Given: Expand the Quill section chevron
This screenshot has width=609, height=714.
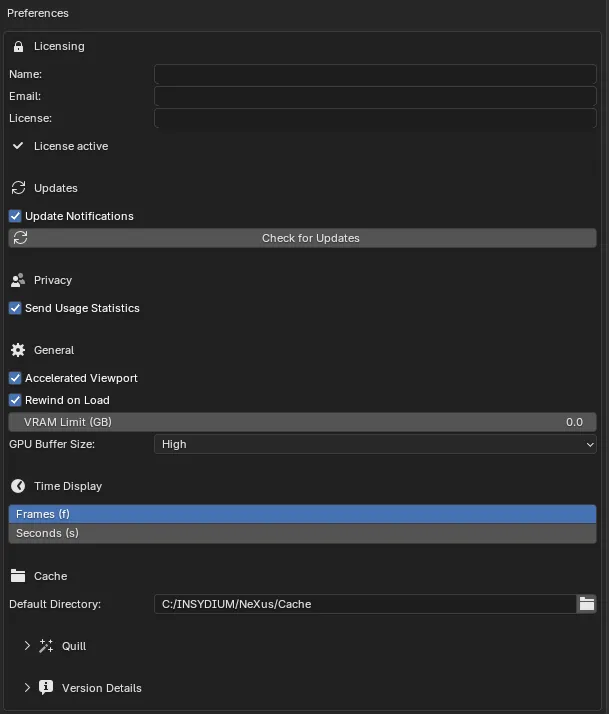Looking at the screenshot, I should pos(27,646).
